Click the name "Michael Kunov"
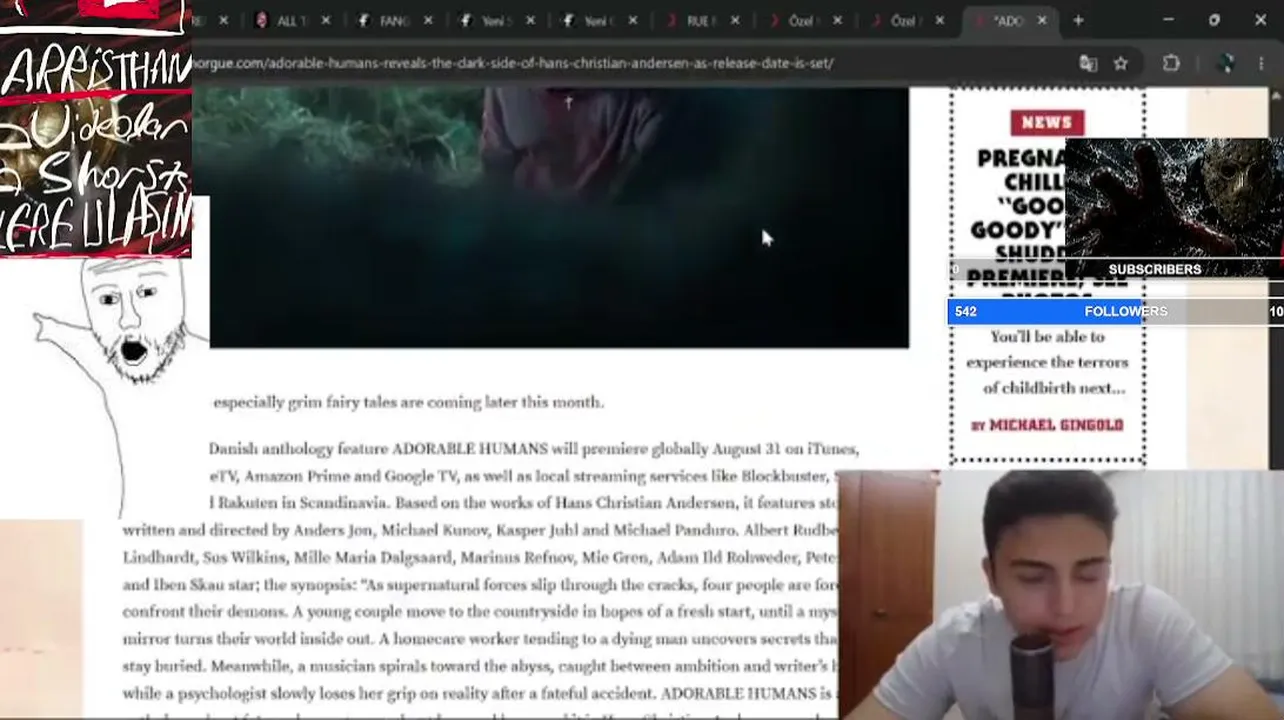1284x720 pixels. point(435,530)
